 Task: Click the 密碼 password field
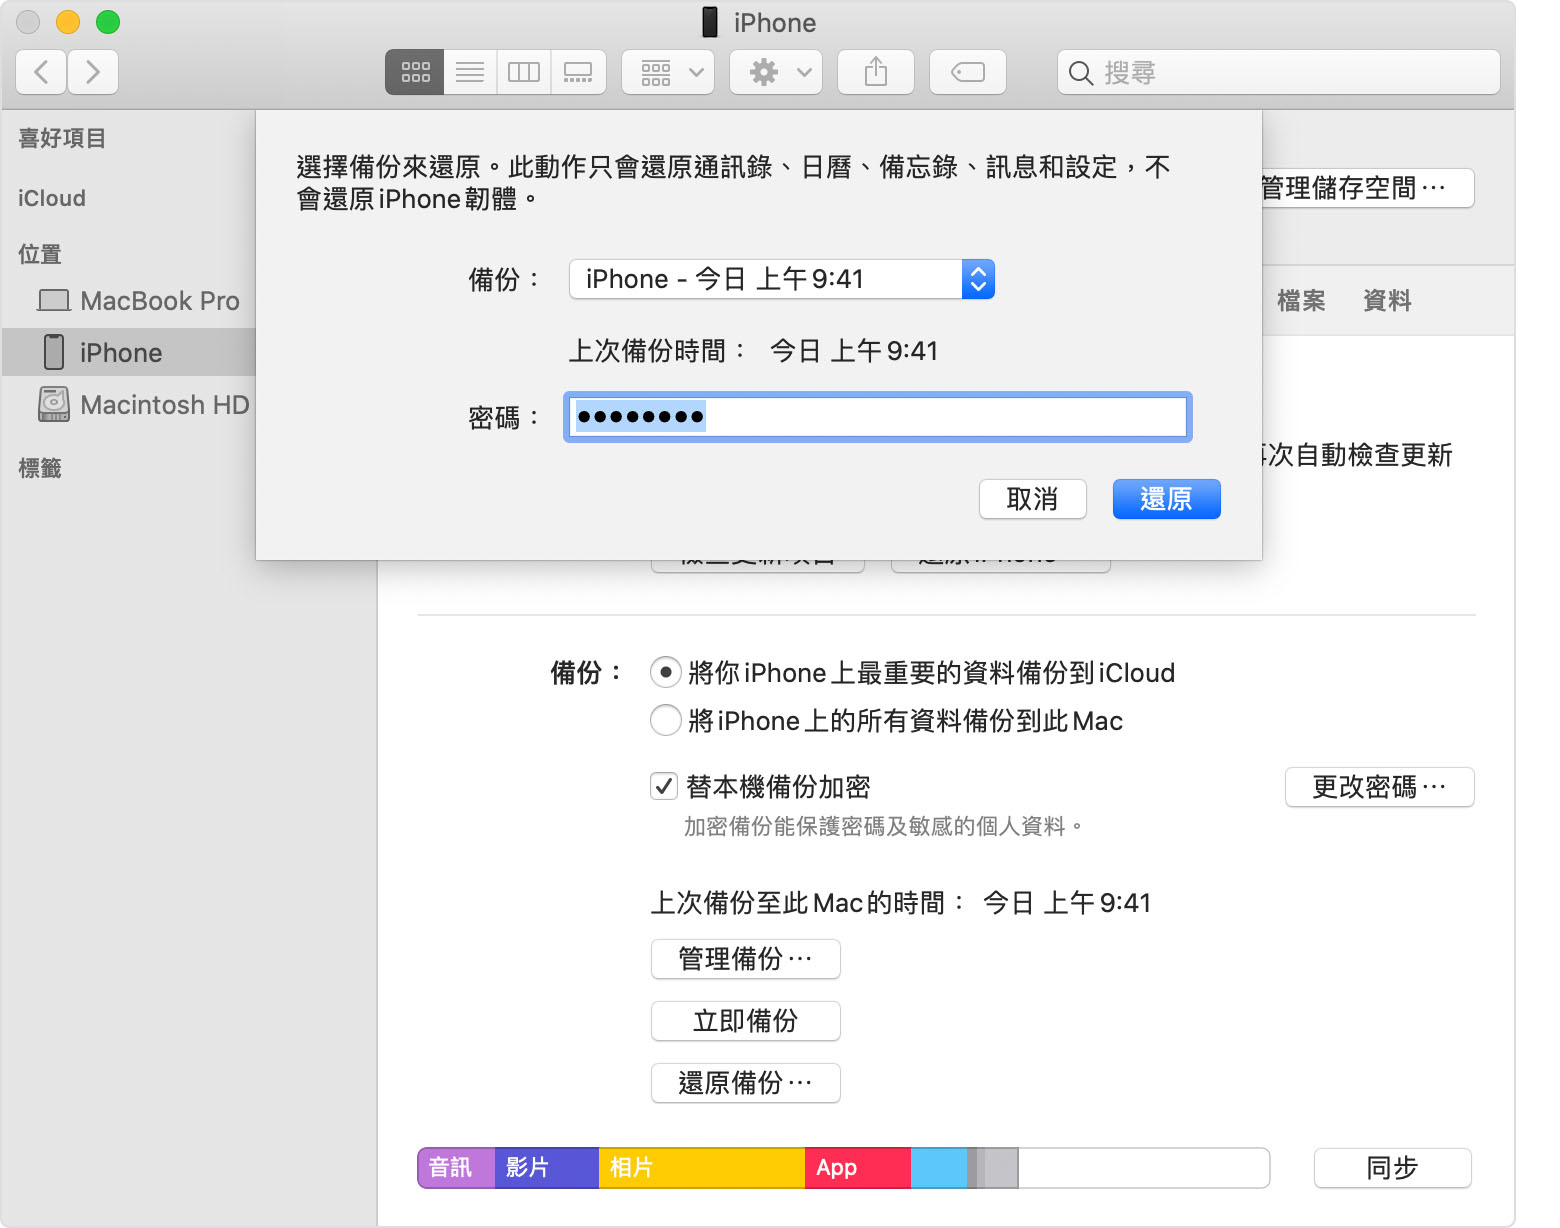click(878, 417)
